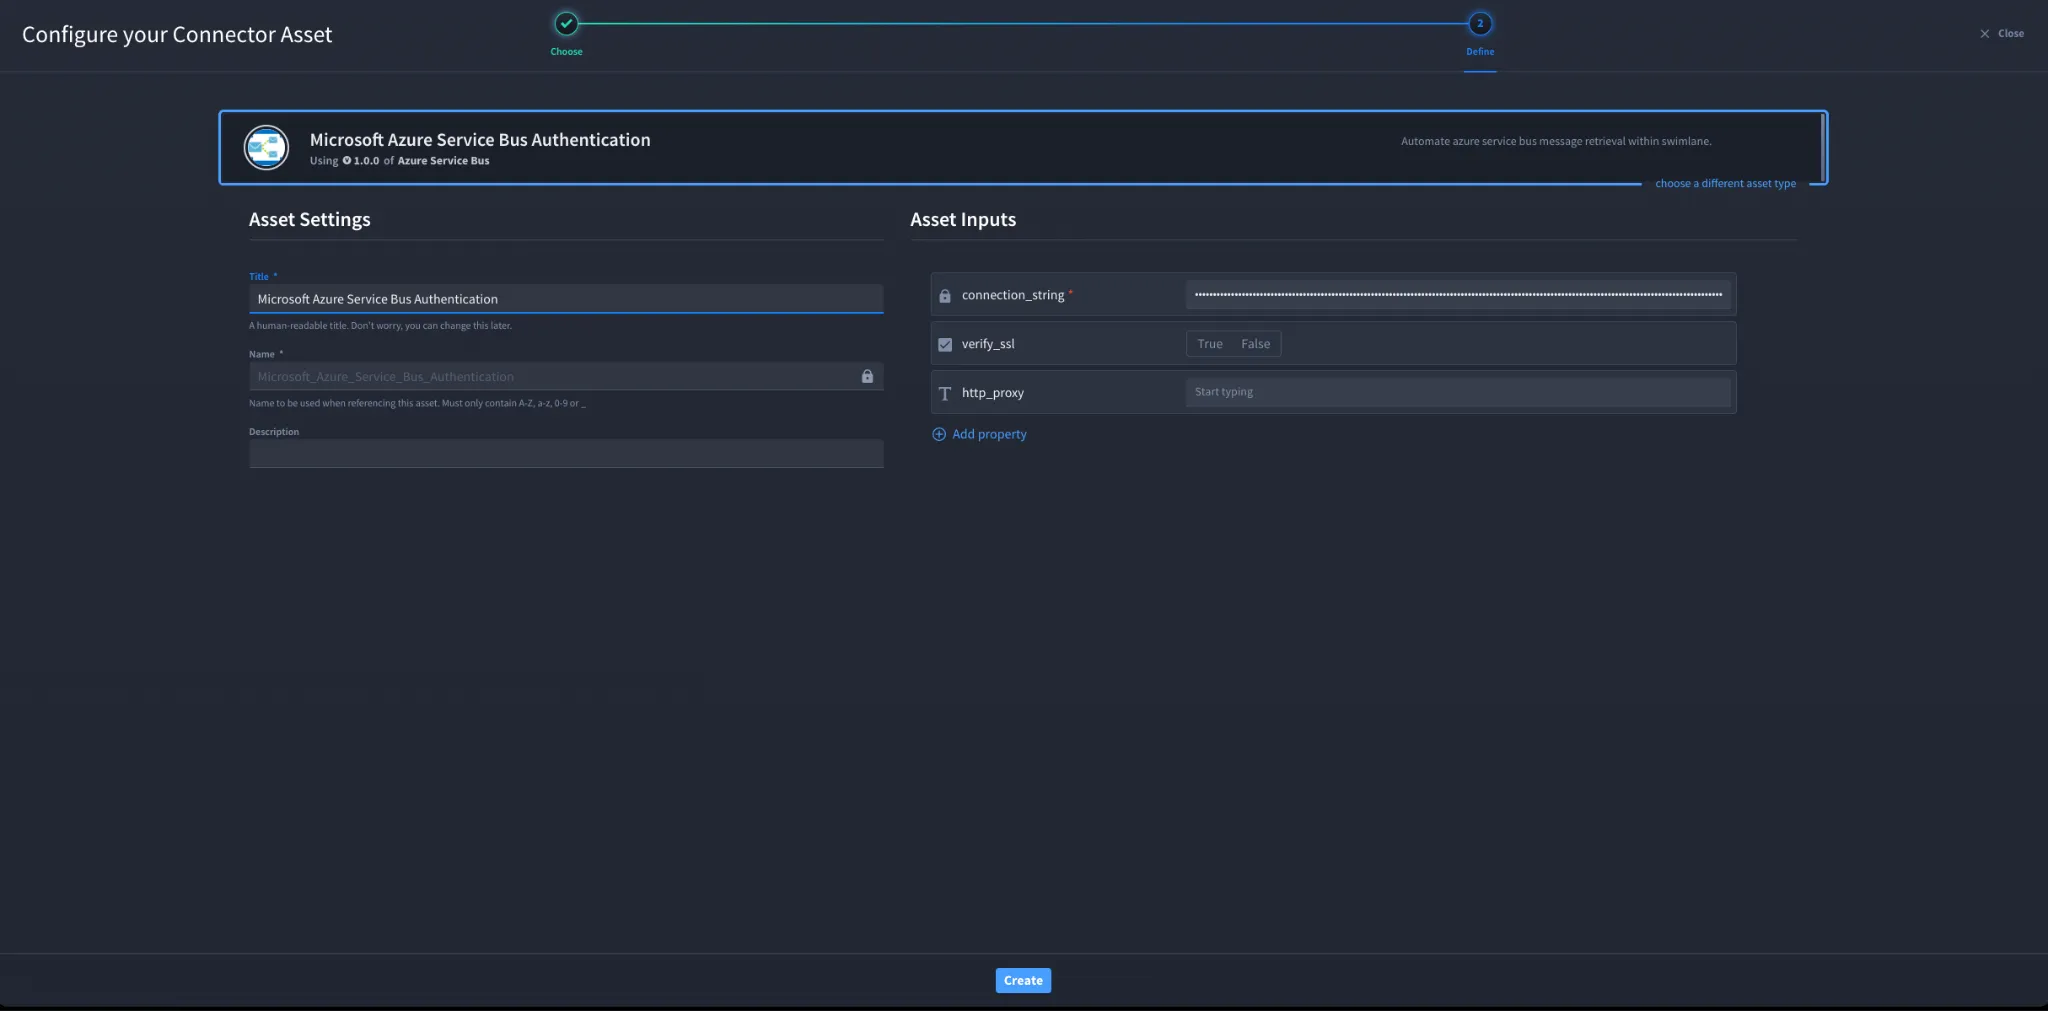
Task: Focus the Title input field
Action: click(x=566, y=299)
